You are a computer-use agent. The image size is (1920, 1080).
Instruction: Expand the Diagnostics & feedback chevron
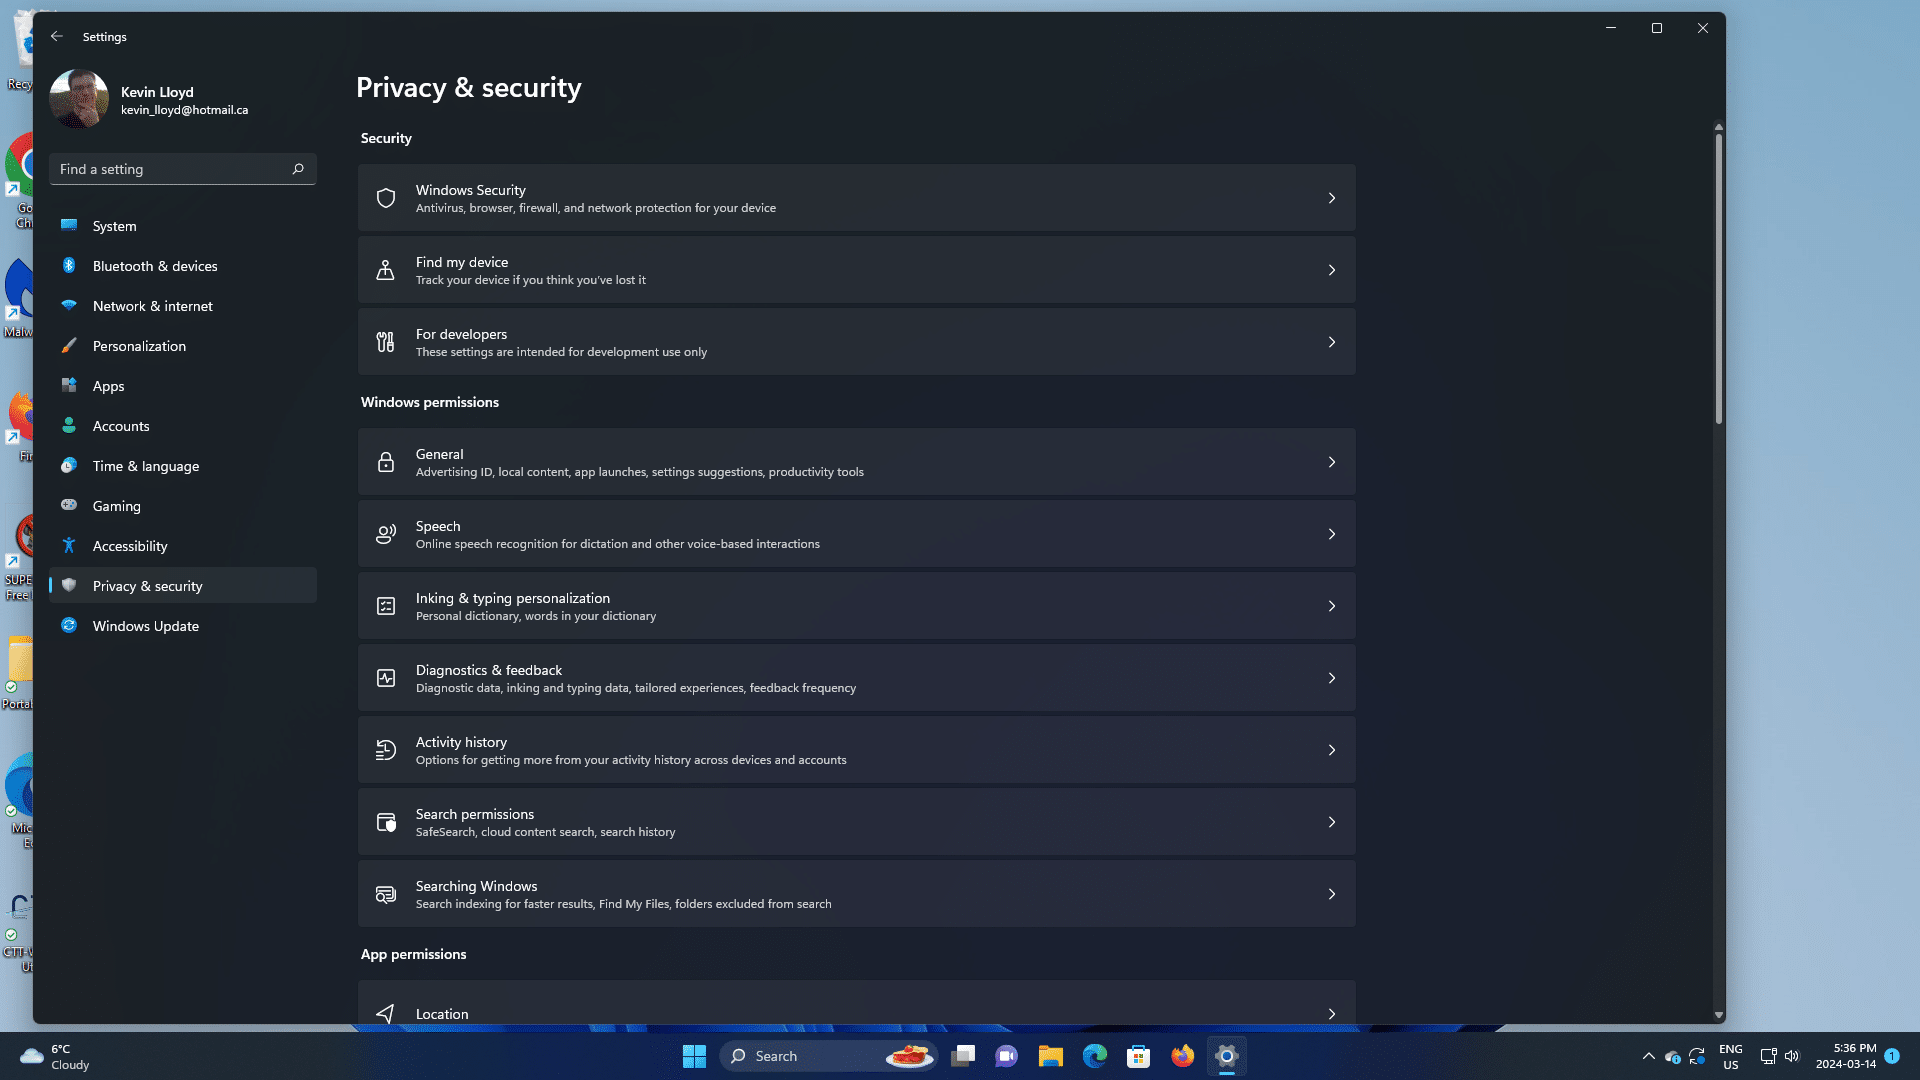pyautogui.click(x=1332, y=677)
